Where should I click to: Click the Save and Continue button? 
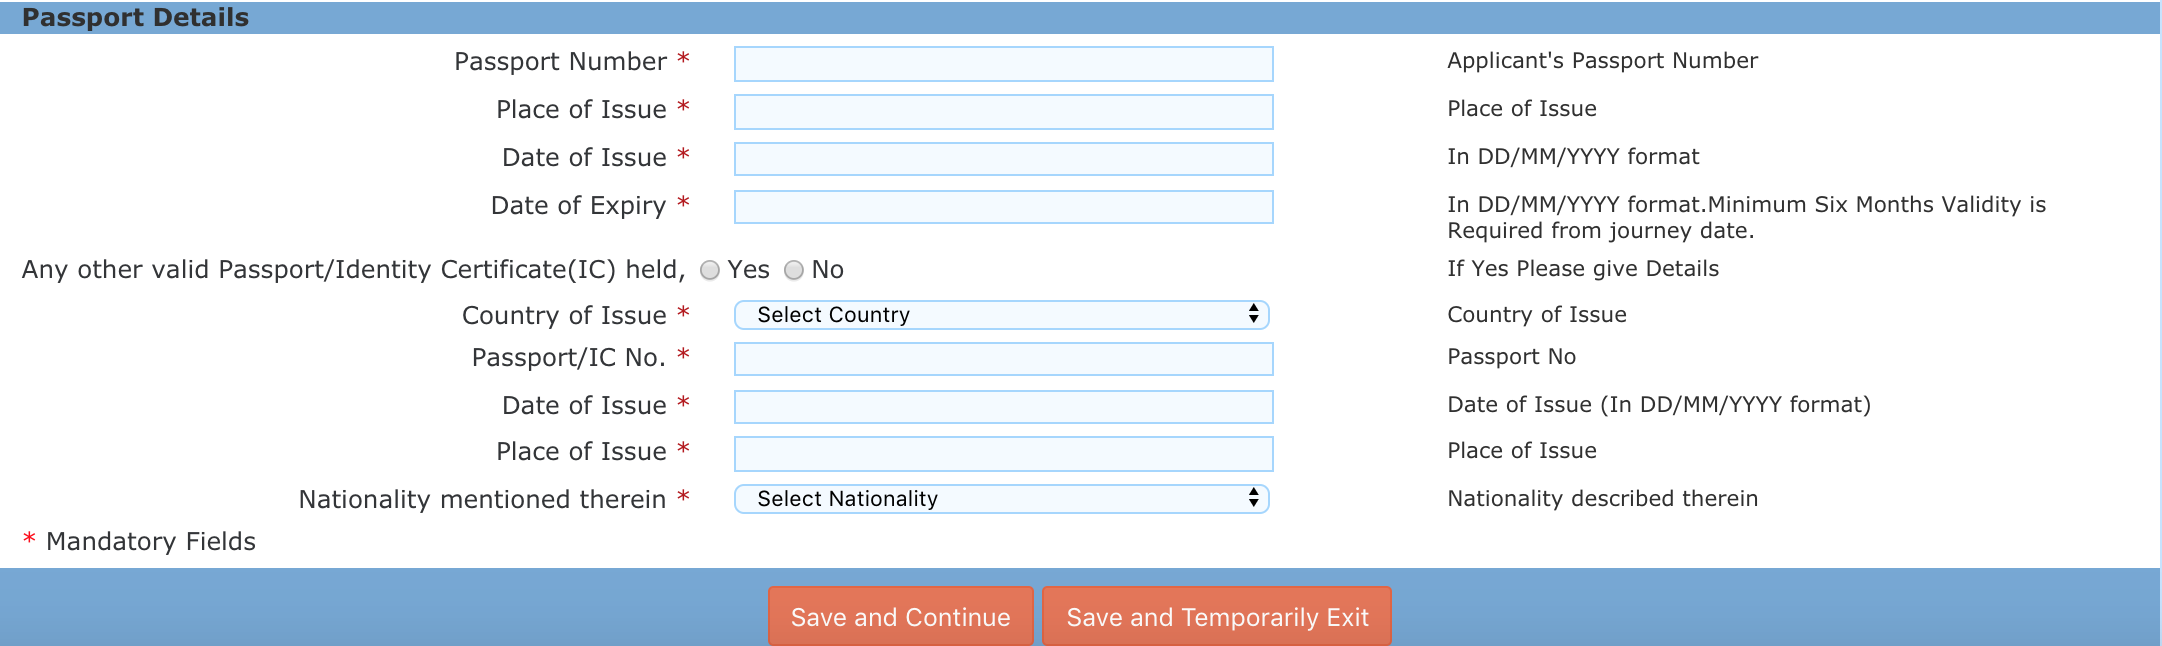click(899, 616)
